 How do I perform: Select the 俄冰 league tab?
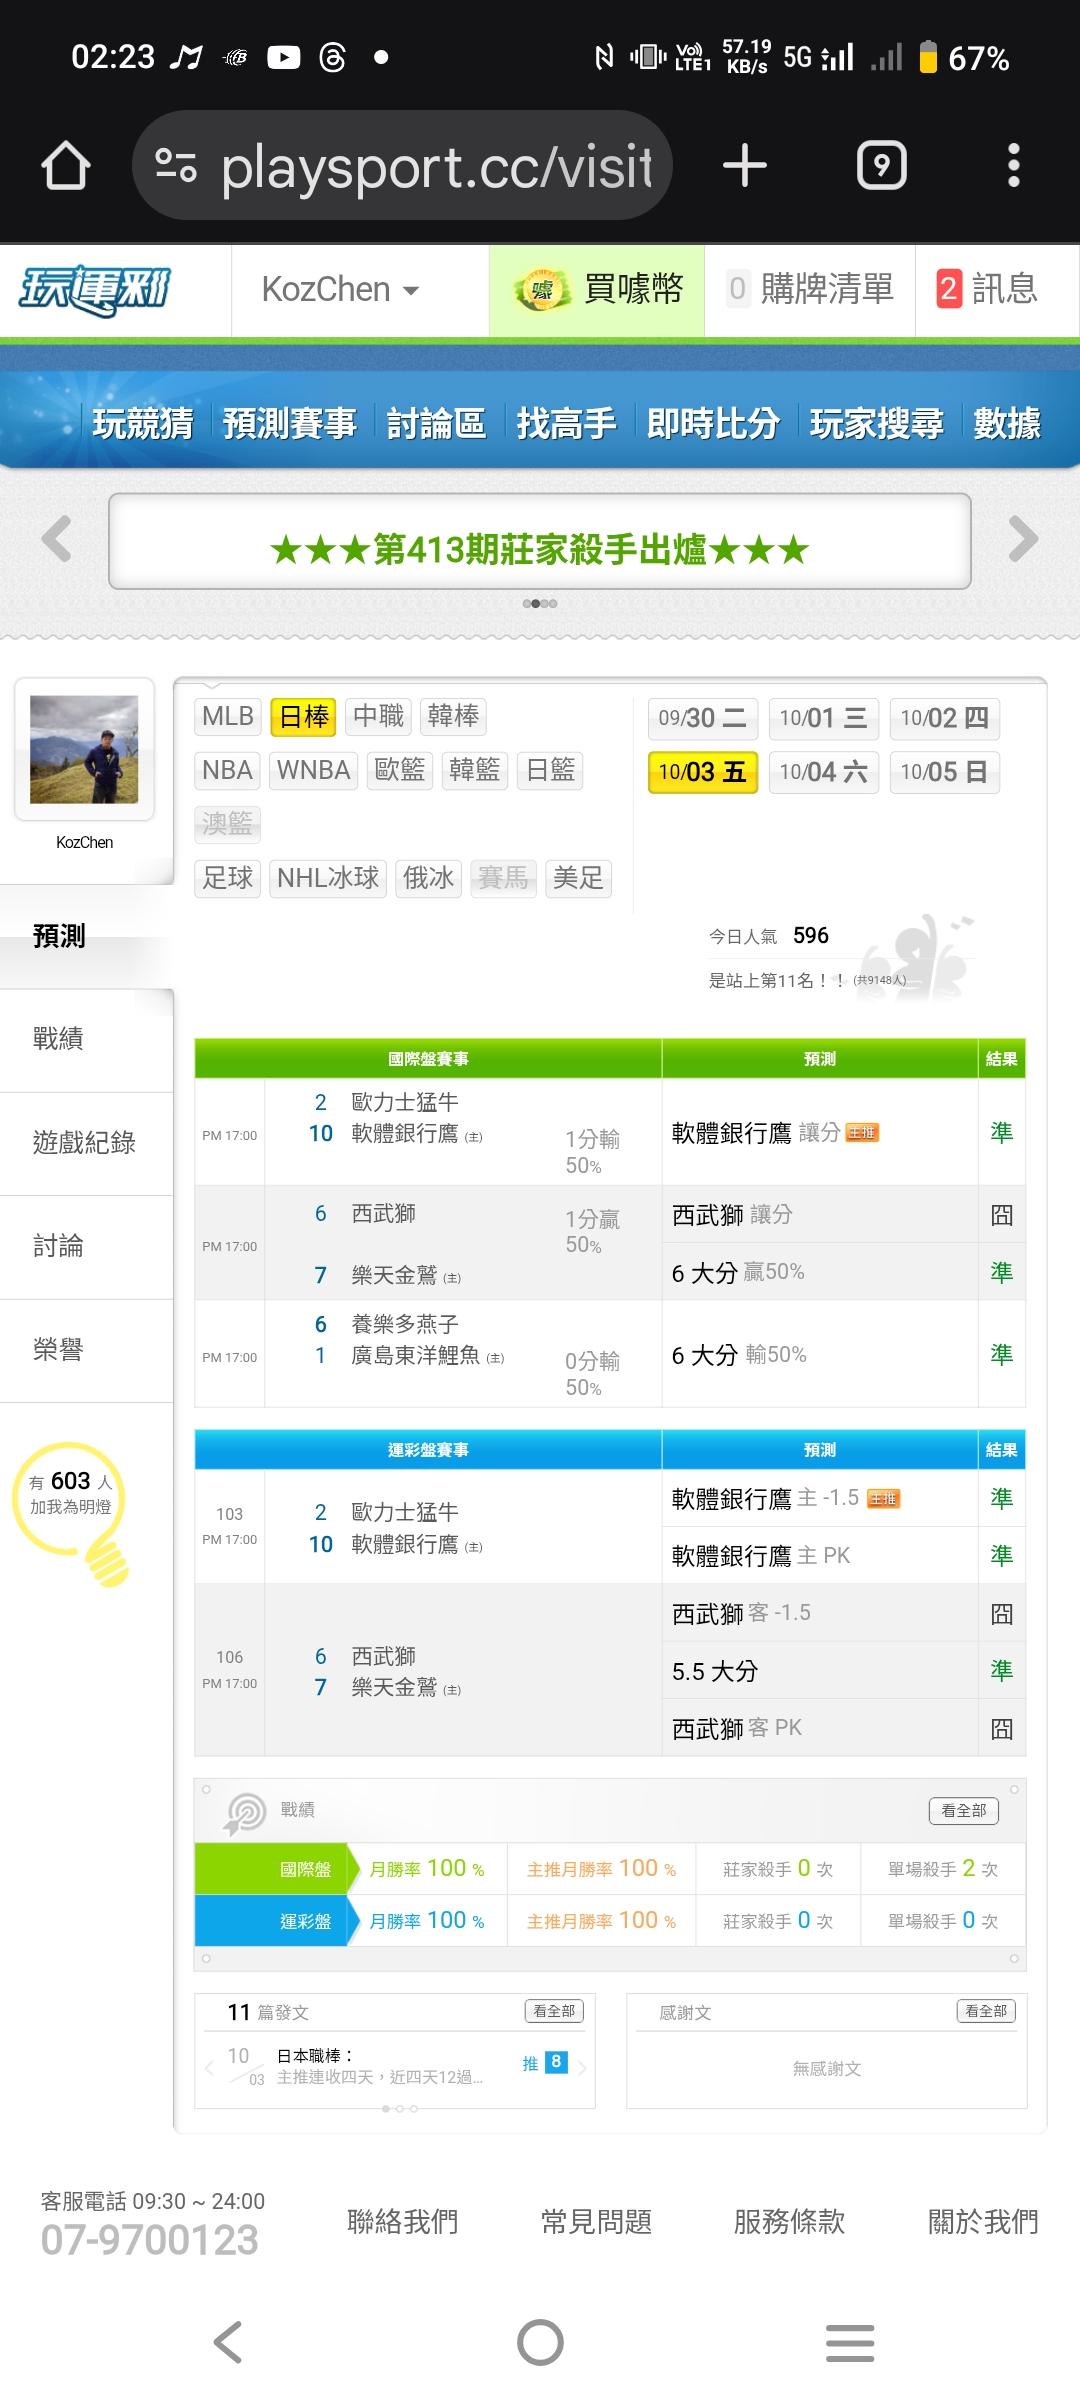click(428, 878)
